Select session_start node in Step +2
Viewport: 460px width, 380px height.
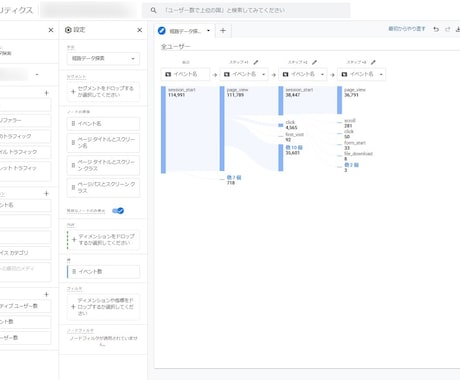click(281, 101)
